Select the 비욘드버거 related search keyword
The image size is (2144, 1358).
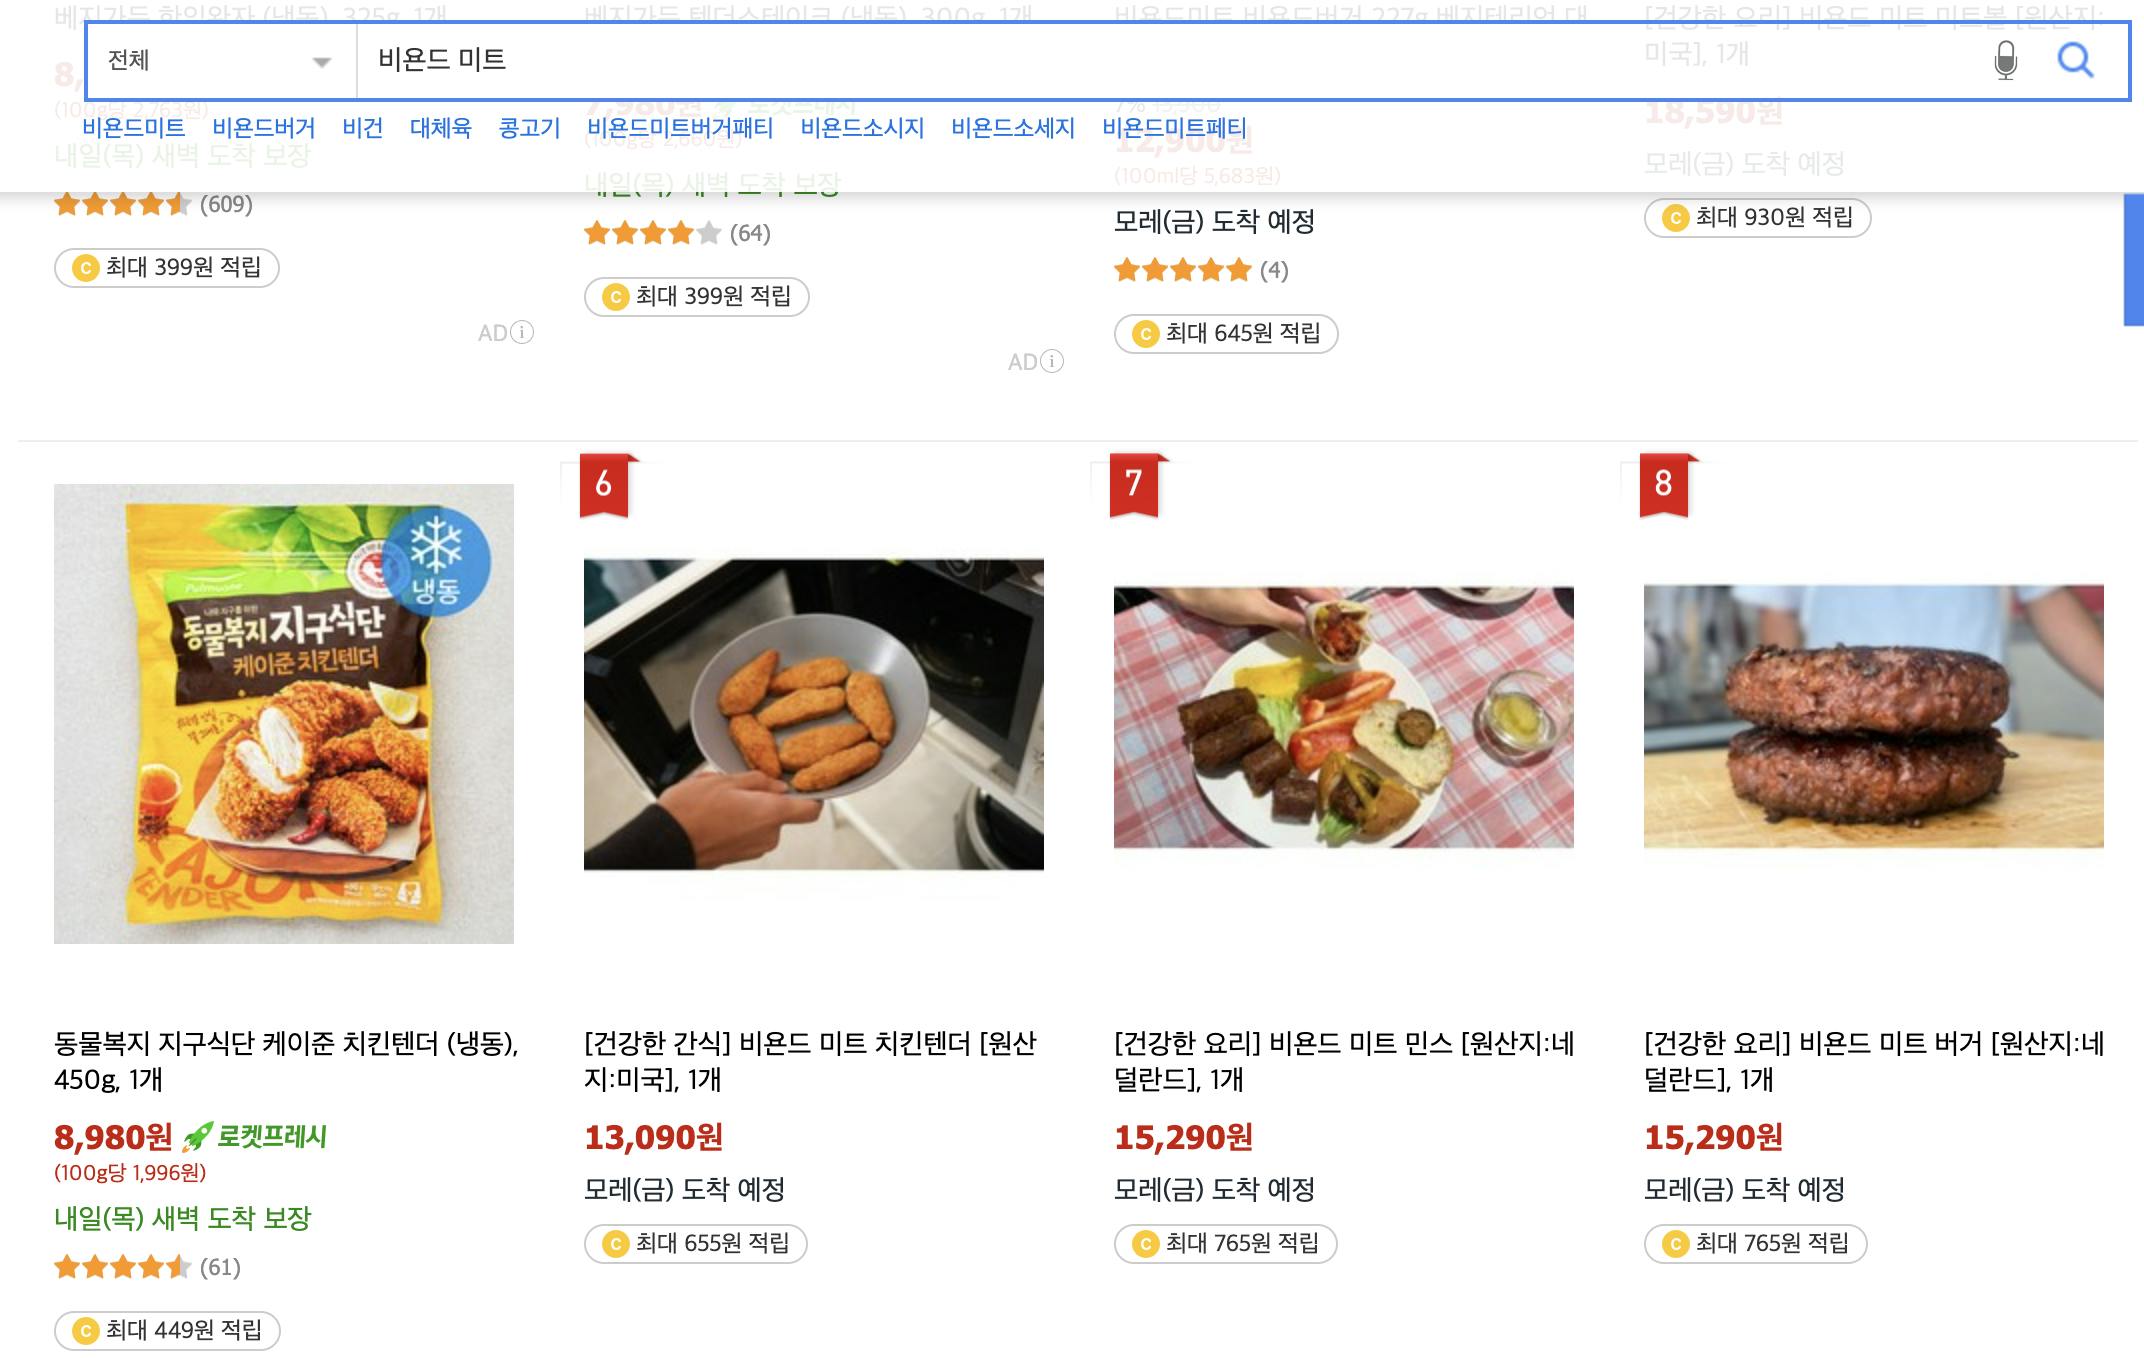click(x=264, y=128)
